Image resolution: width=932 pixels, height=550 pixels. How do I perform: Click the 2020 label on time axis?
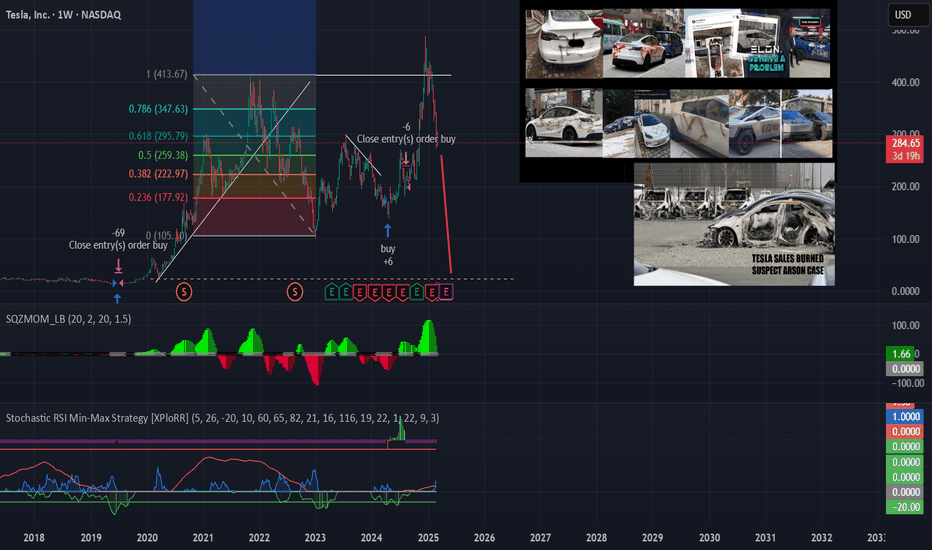click(147, 538)
